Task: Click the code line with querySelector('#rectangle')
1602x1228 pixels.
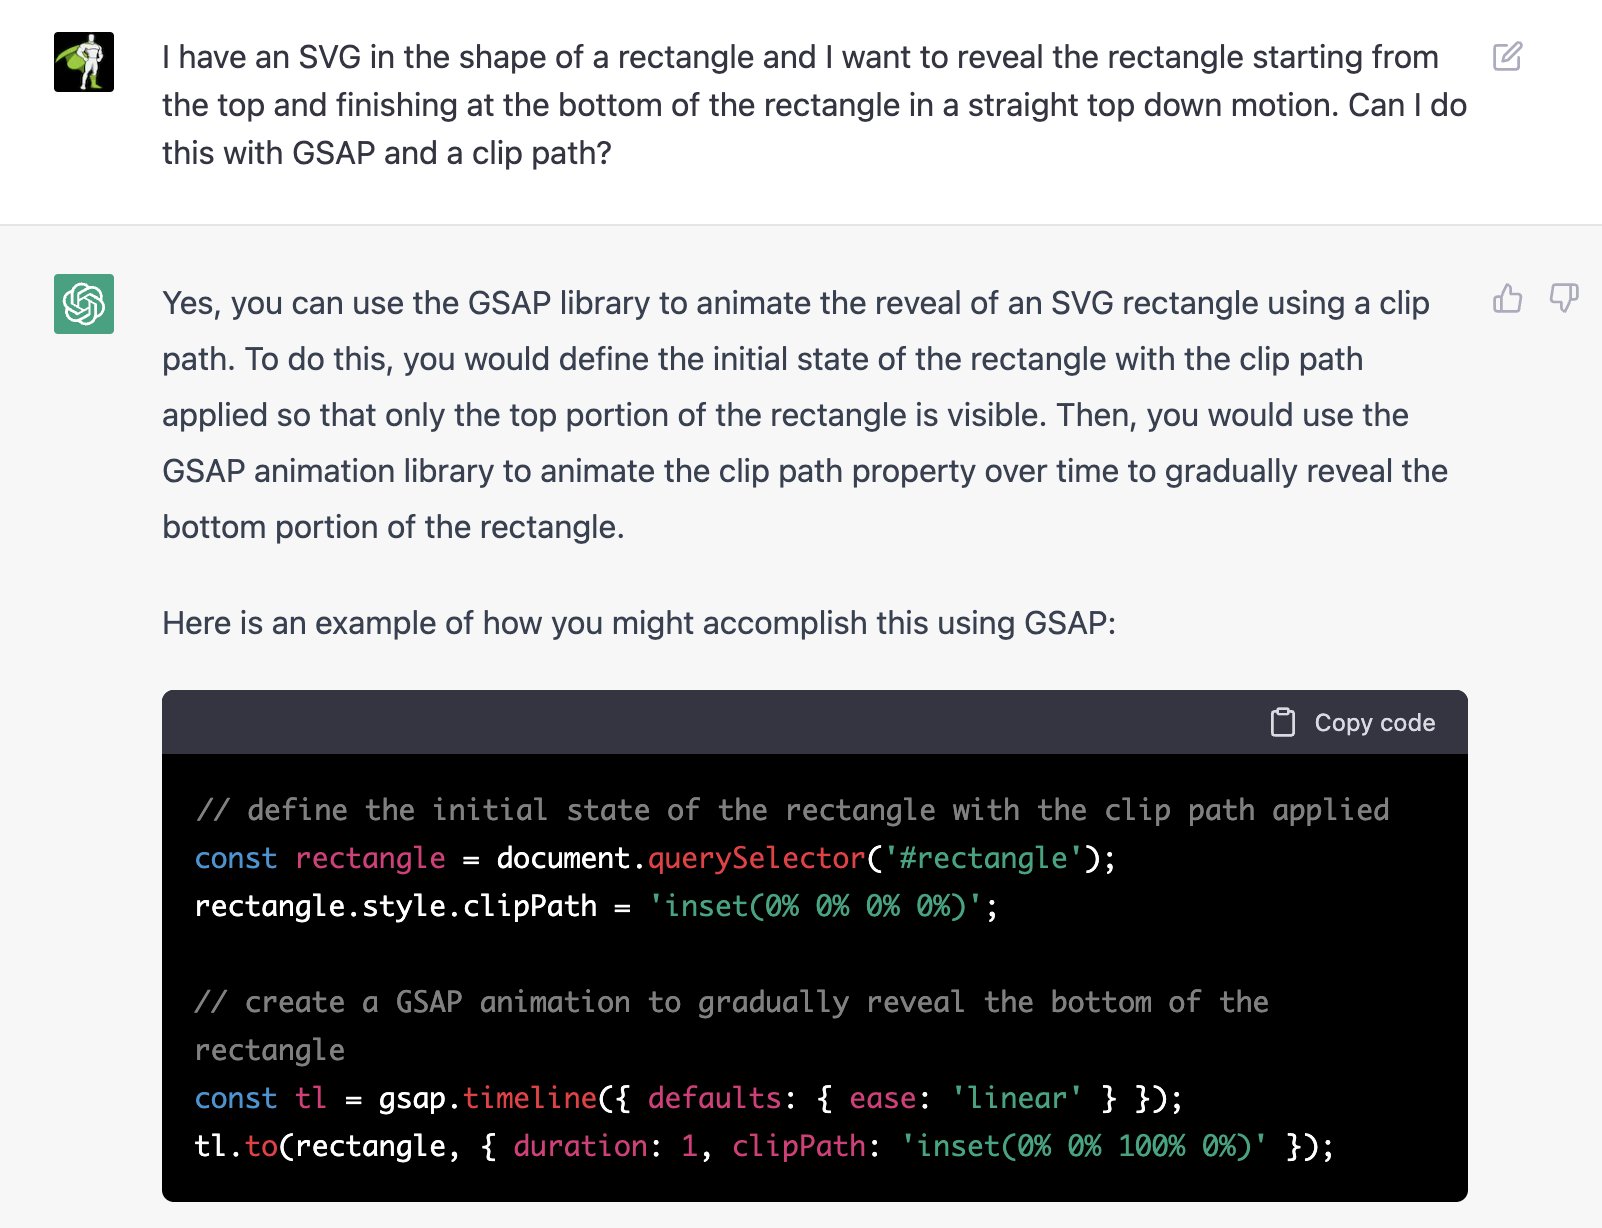Action: [x=655, y=858]
